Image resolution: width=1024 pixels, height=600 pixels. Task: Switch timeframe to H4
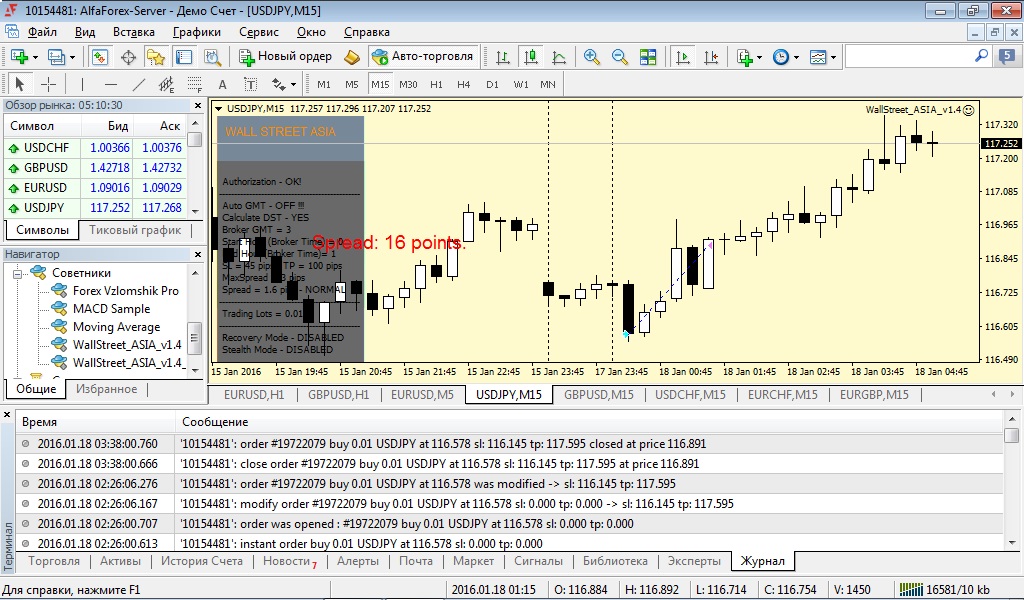464,84
